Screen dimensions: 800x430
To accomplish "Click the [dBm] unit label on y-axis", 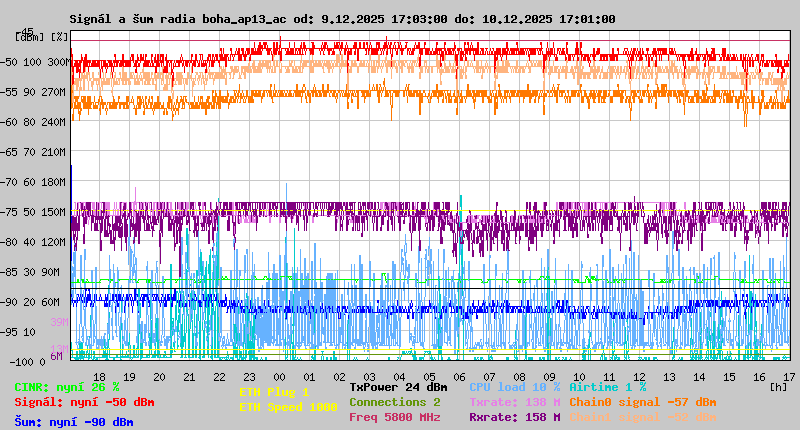I will [x=29, y=36].
